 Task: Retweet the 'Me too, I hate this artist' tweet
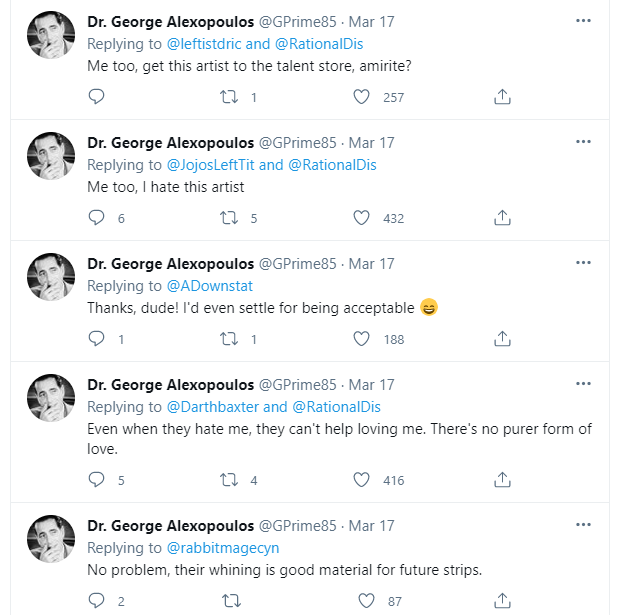point(229,218)
